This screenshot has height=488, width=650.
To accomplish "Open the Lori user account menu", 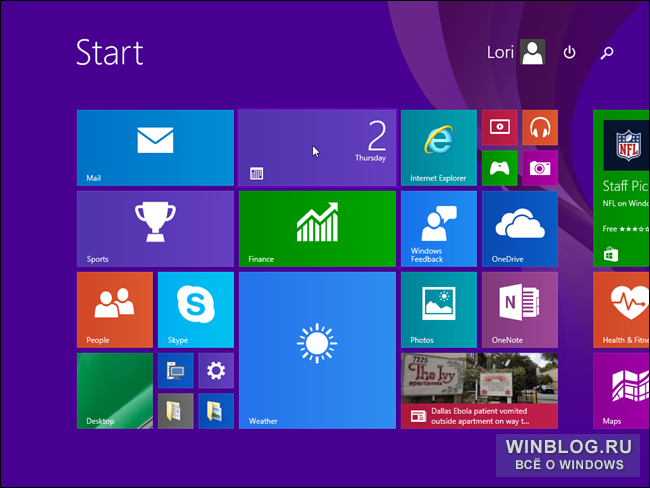I will tap(516, 52).
